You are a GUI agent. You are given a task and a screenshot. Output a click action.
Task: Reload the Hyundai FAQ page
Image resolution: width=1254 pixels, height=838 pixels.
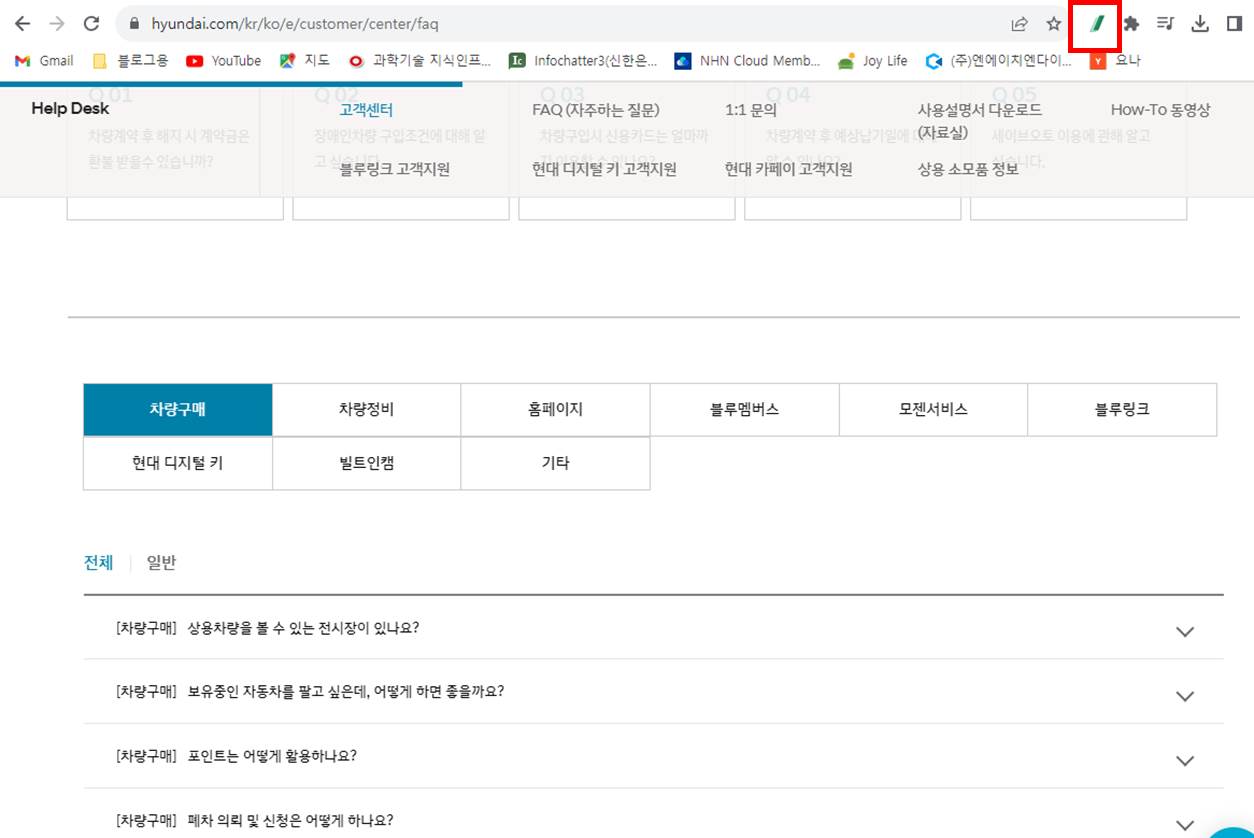[x=91, y=23]
